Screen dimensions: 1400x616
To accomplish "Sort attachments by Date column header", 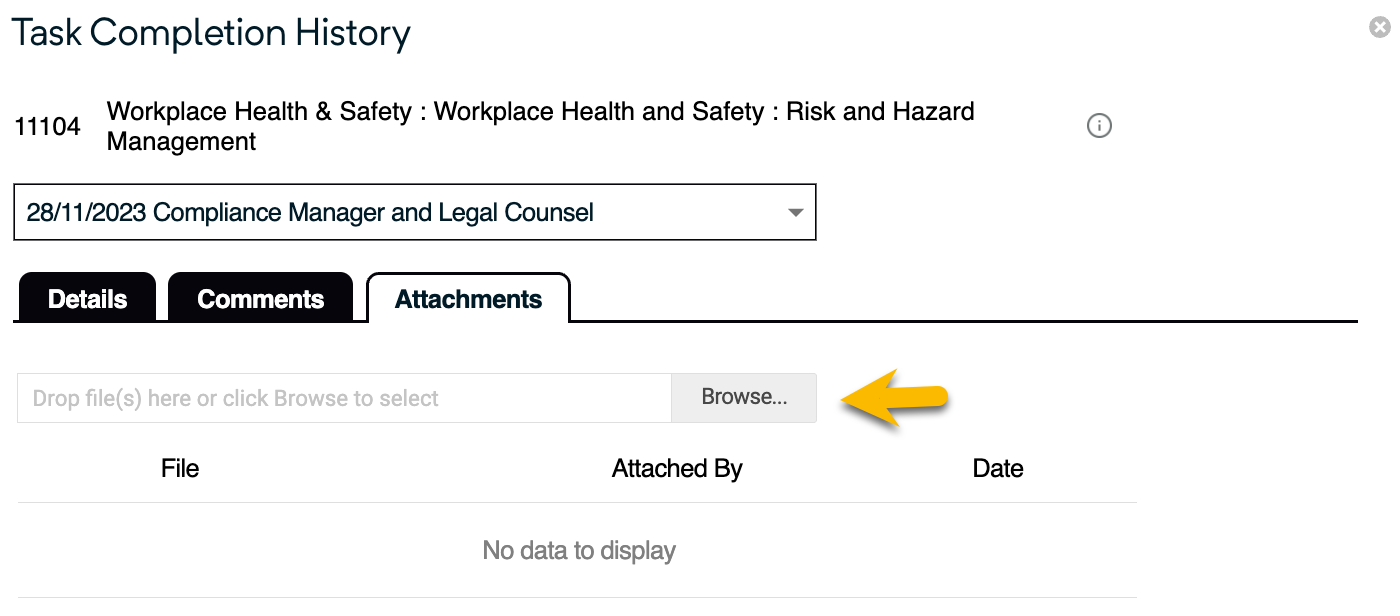I will [x=998, y=469].
